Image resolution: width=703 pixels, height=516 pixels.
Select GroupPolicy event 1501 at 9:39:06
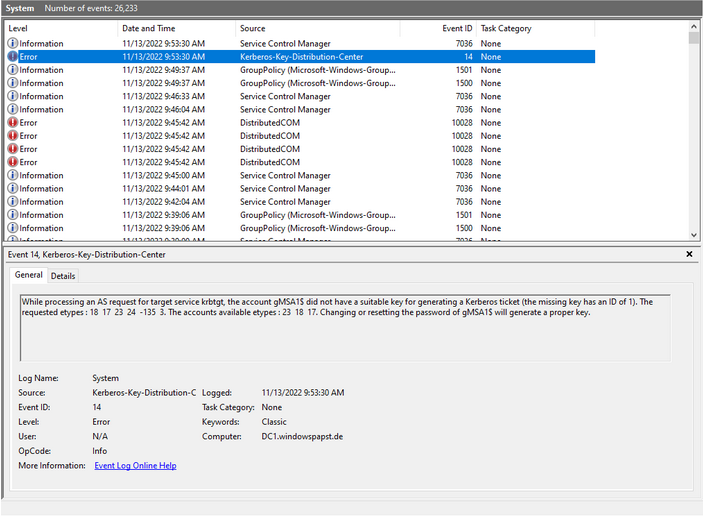tap(300, 215)
